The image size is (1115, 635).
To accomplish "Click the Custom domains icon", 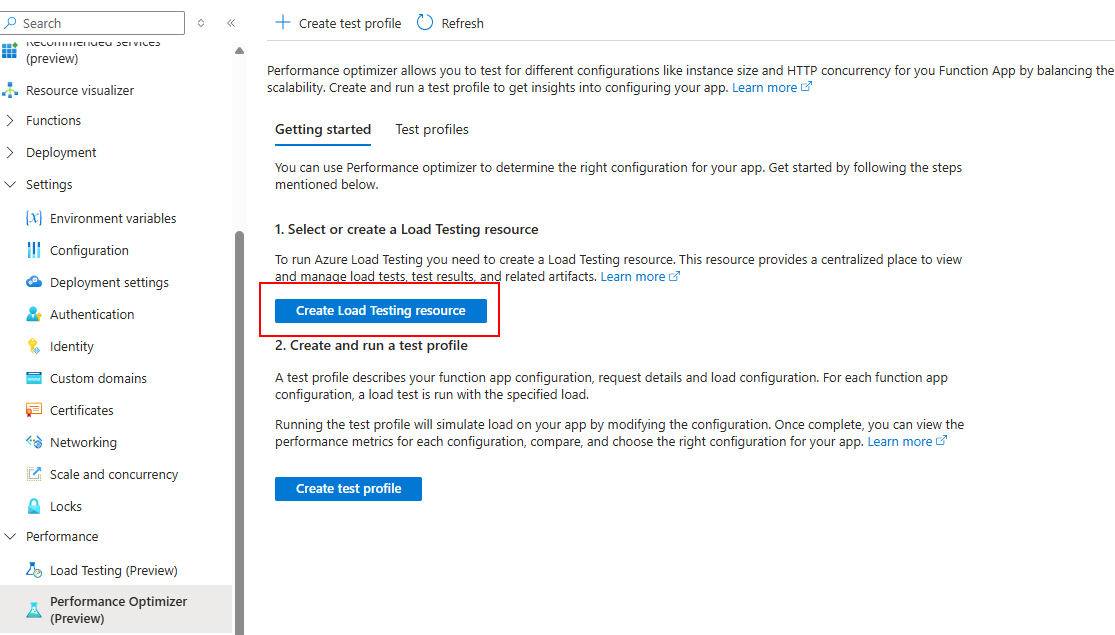I will pyautogui.click(x=33, y=378).
